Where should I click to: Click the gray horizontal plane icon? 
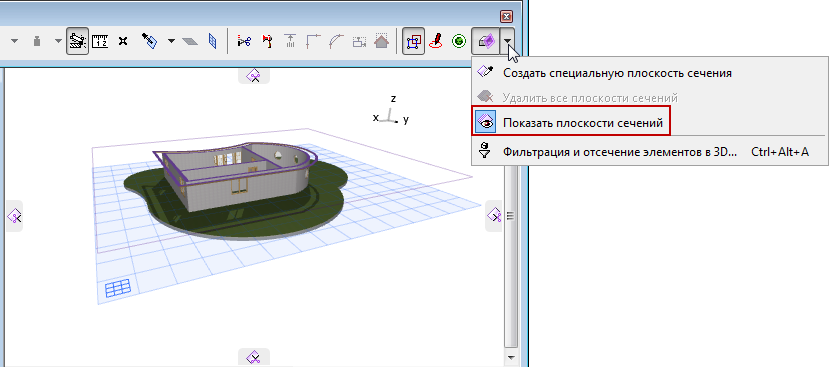tap(190, 41)
